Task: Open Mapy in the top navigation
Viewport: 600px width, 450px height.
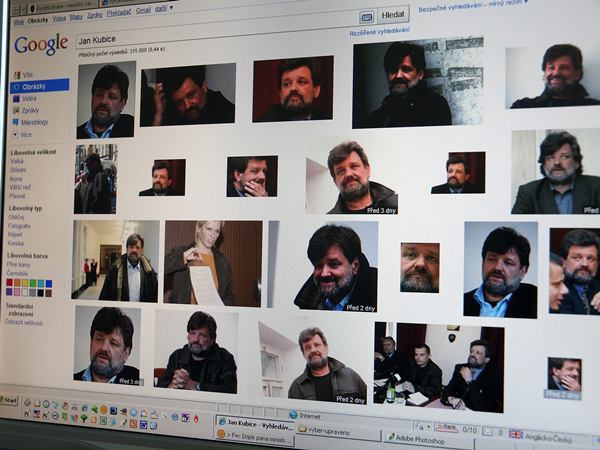Action: pyautogui.click(x=76, y=17)
